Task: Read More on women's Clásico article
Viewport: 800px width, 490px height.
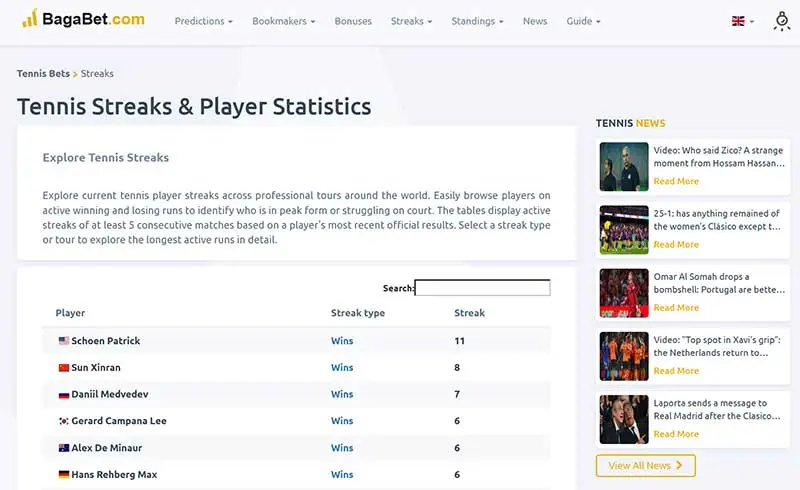Action: [676, 244]
